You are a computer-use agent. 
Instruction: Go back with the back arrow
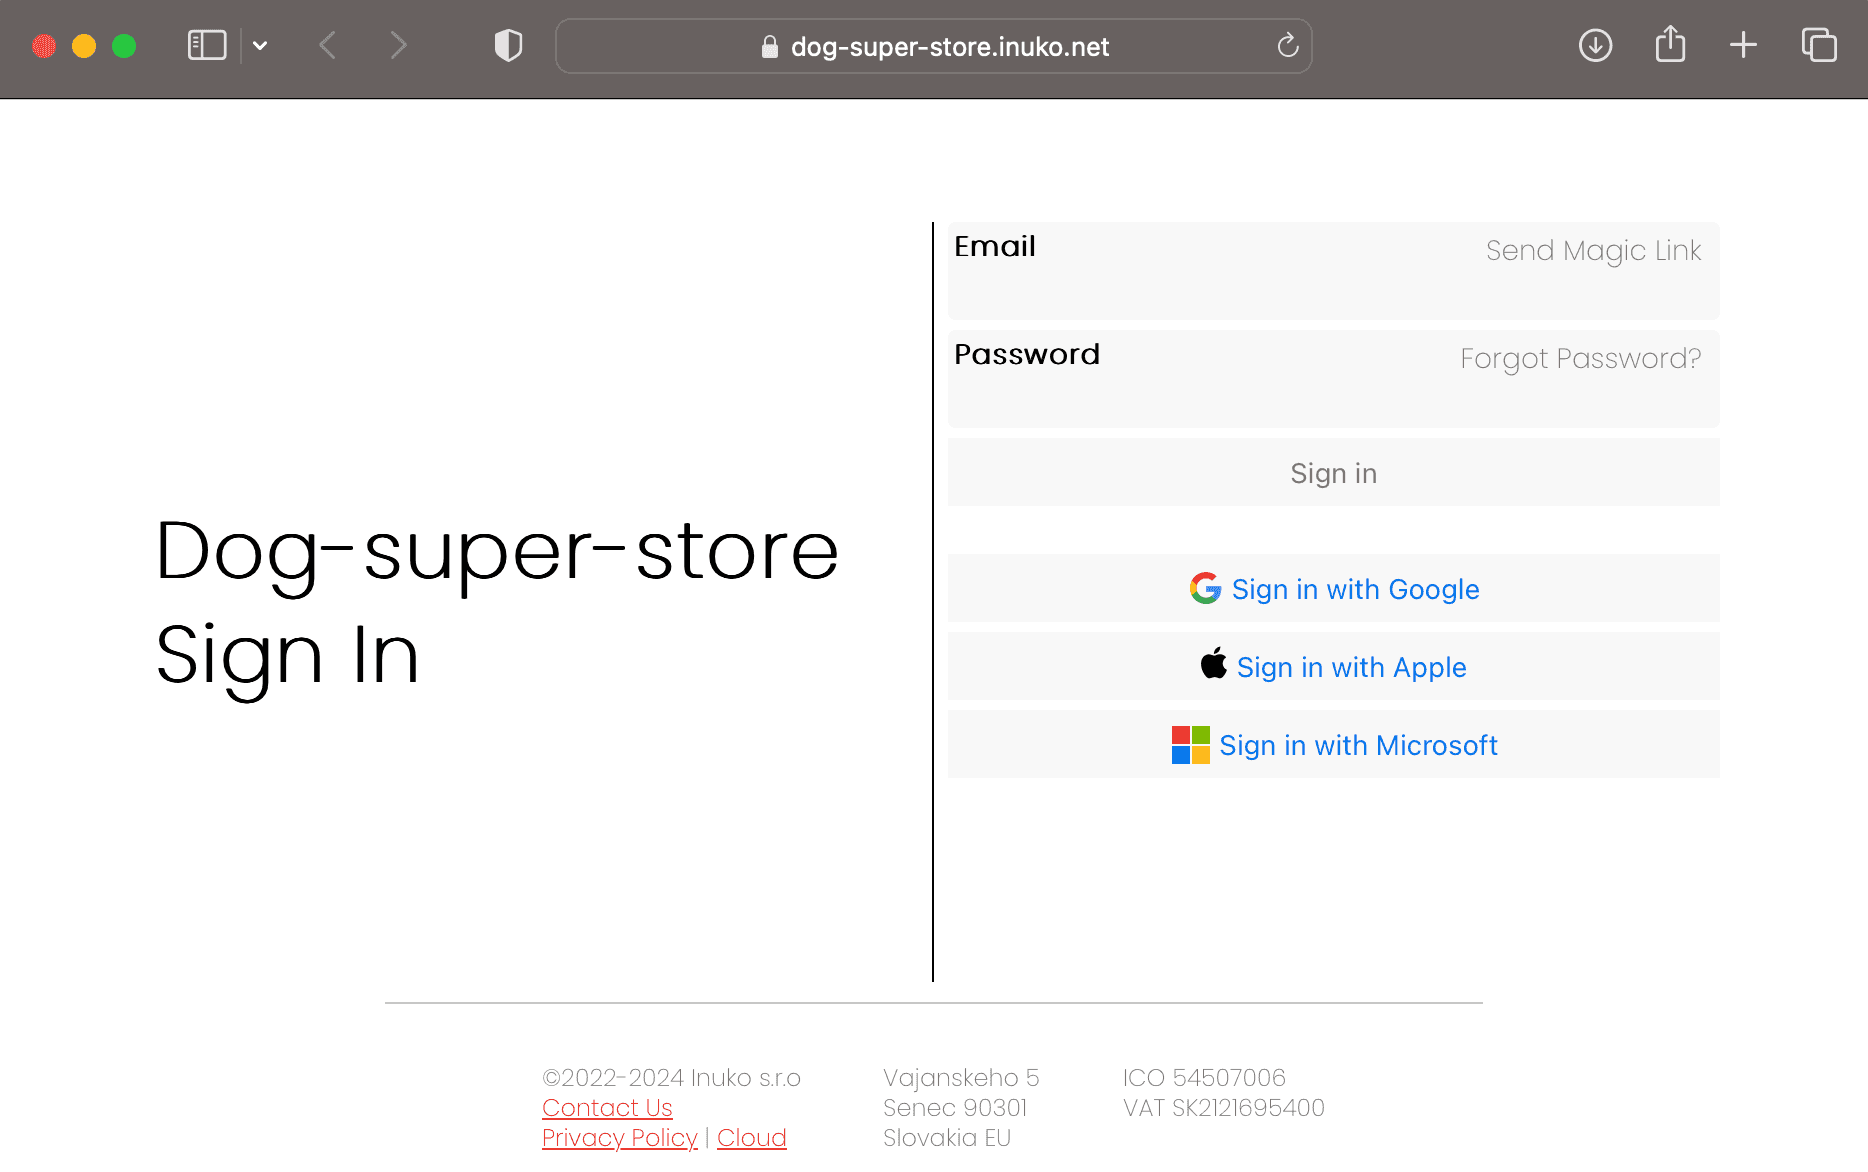[x=327, y=46]
